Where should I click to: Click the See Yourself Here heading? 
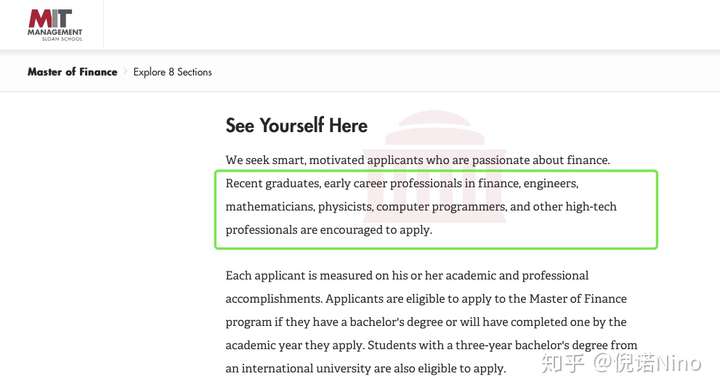296,125
